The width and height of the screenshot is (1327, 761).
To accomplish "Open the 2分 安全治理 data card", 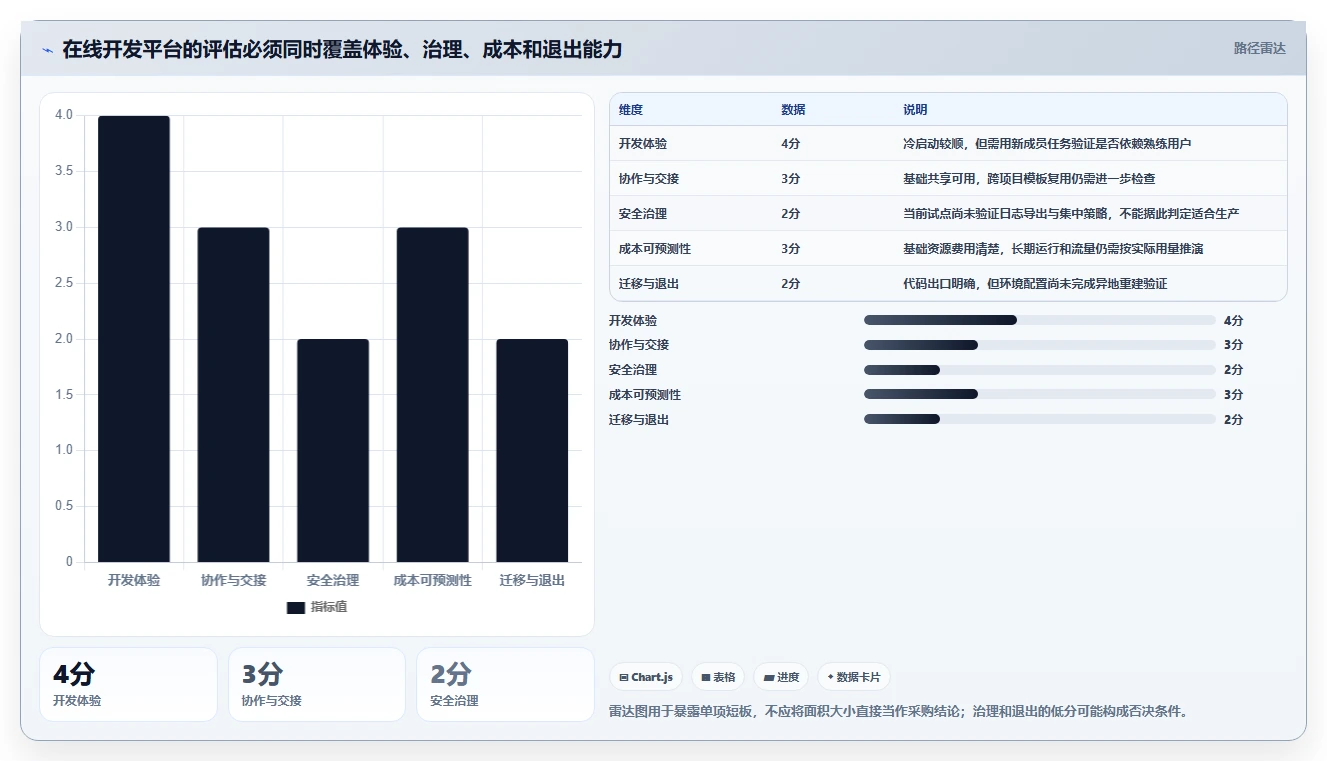I will coord(505,684).
